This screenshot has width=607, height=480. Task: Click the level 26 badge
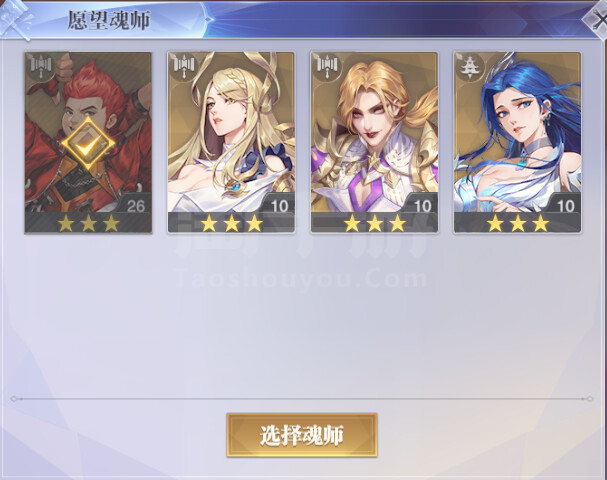(135, 206)
